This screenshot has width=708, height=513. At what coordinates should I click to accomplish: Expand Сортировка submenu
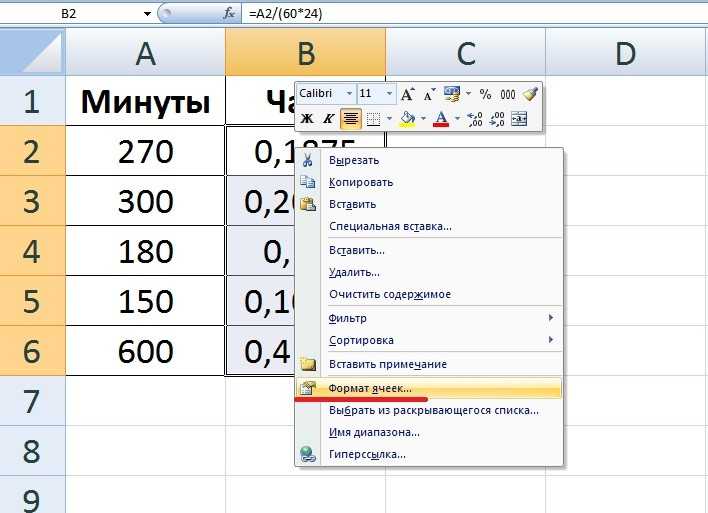429,340
